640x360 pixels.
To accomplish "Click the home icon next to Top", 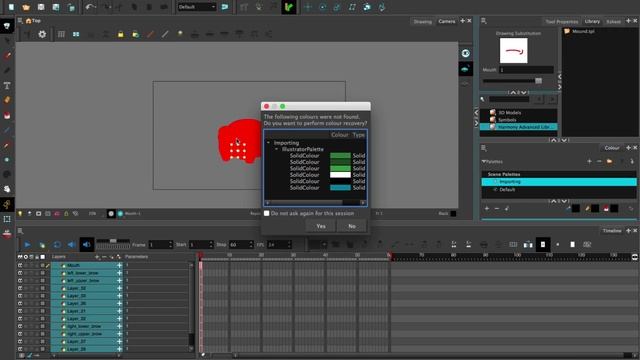I will [x=28, y=21].
